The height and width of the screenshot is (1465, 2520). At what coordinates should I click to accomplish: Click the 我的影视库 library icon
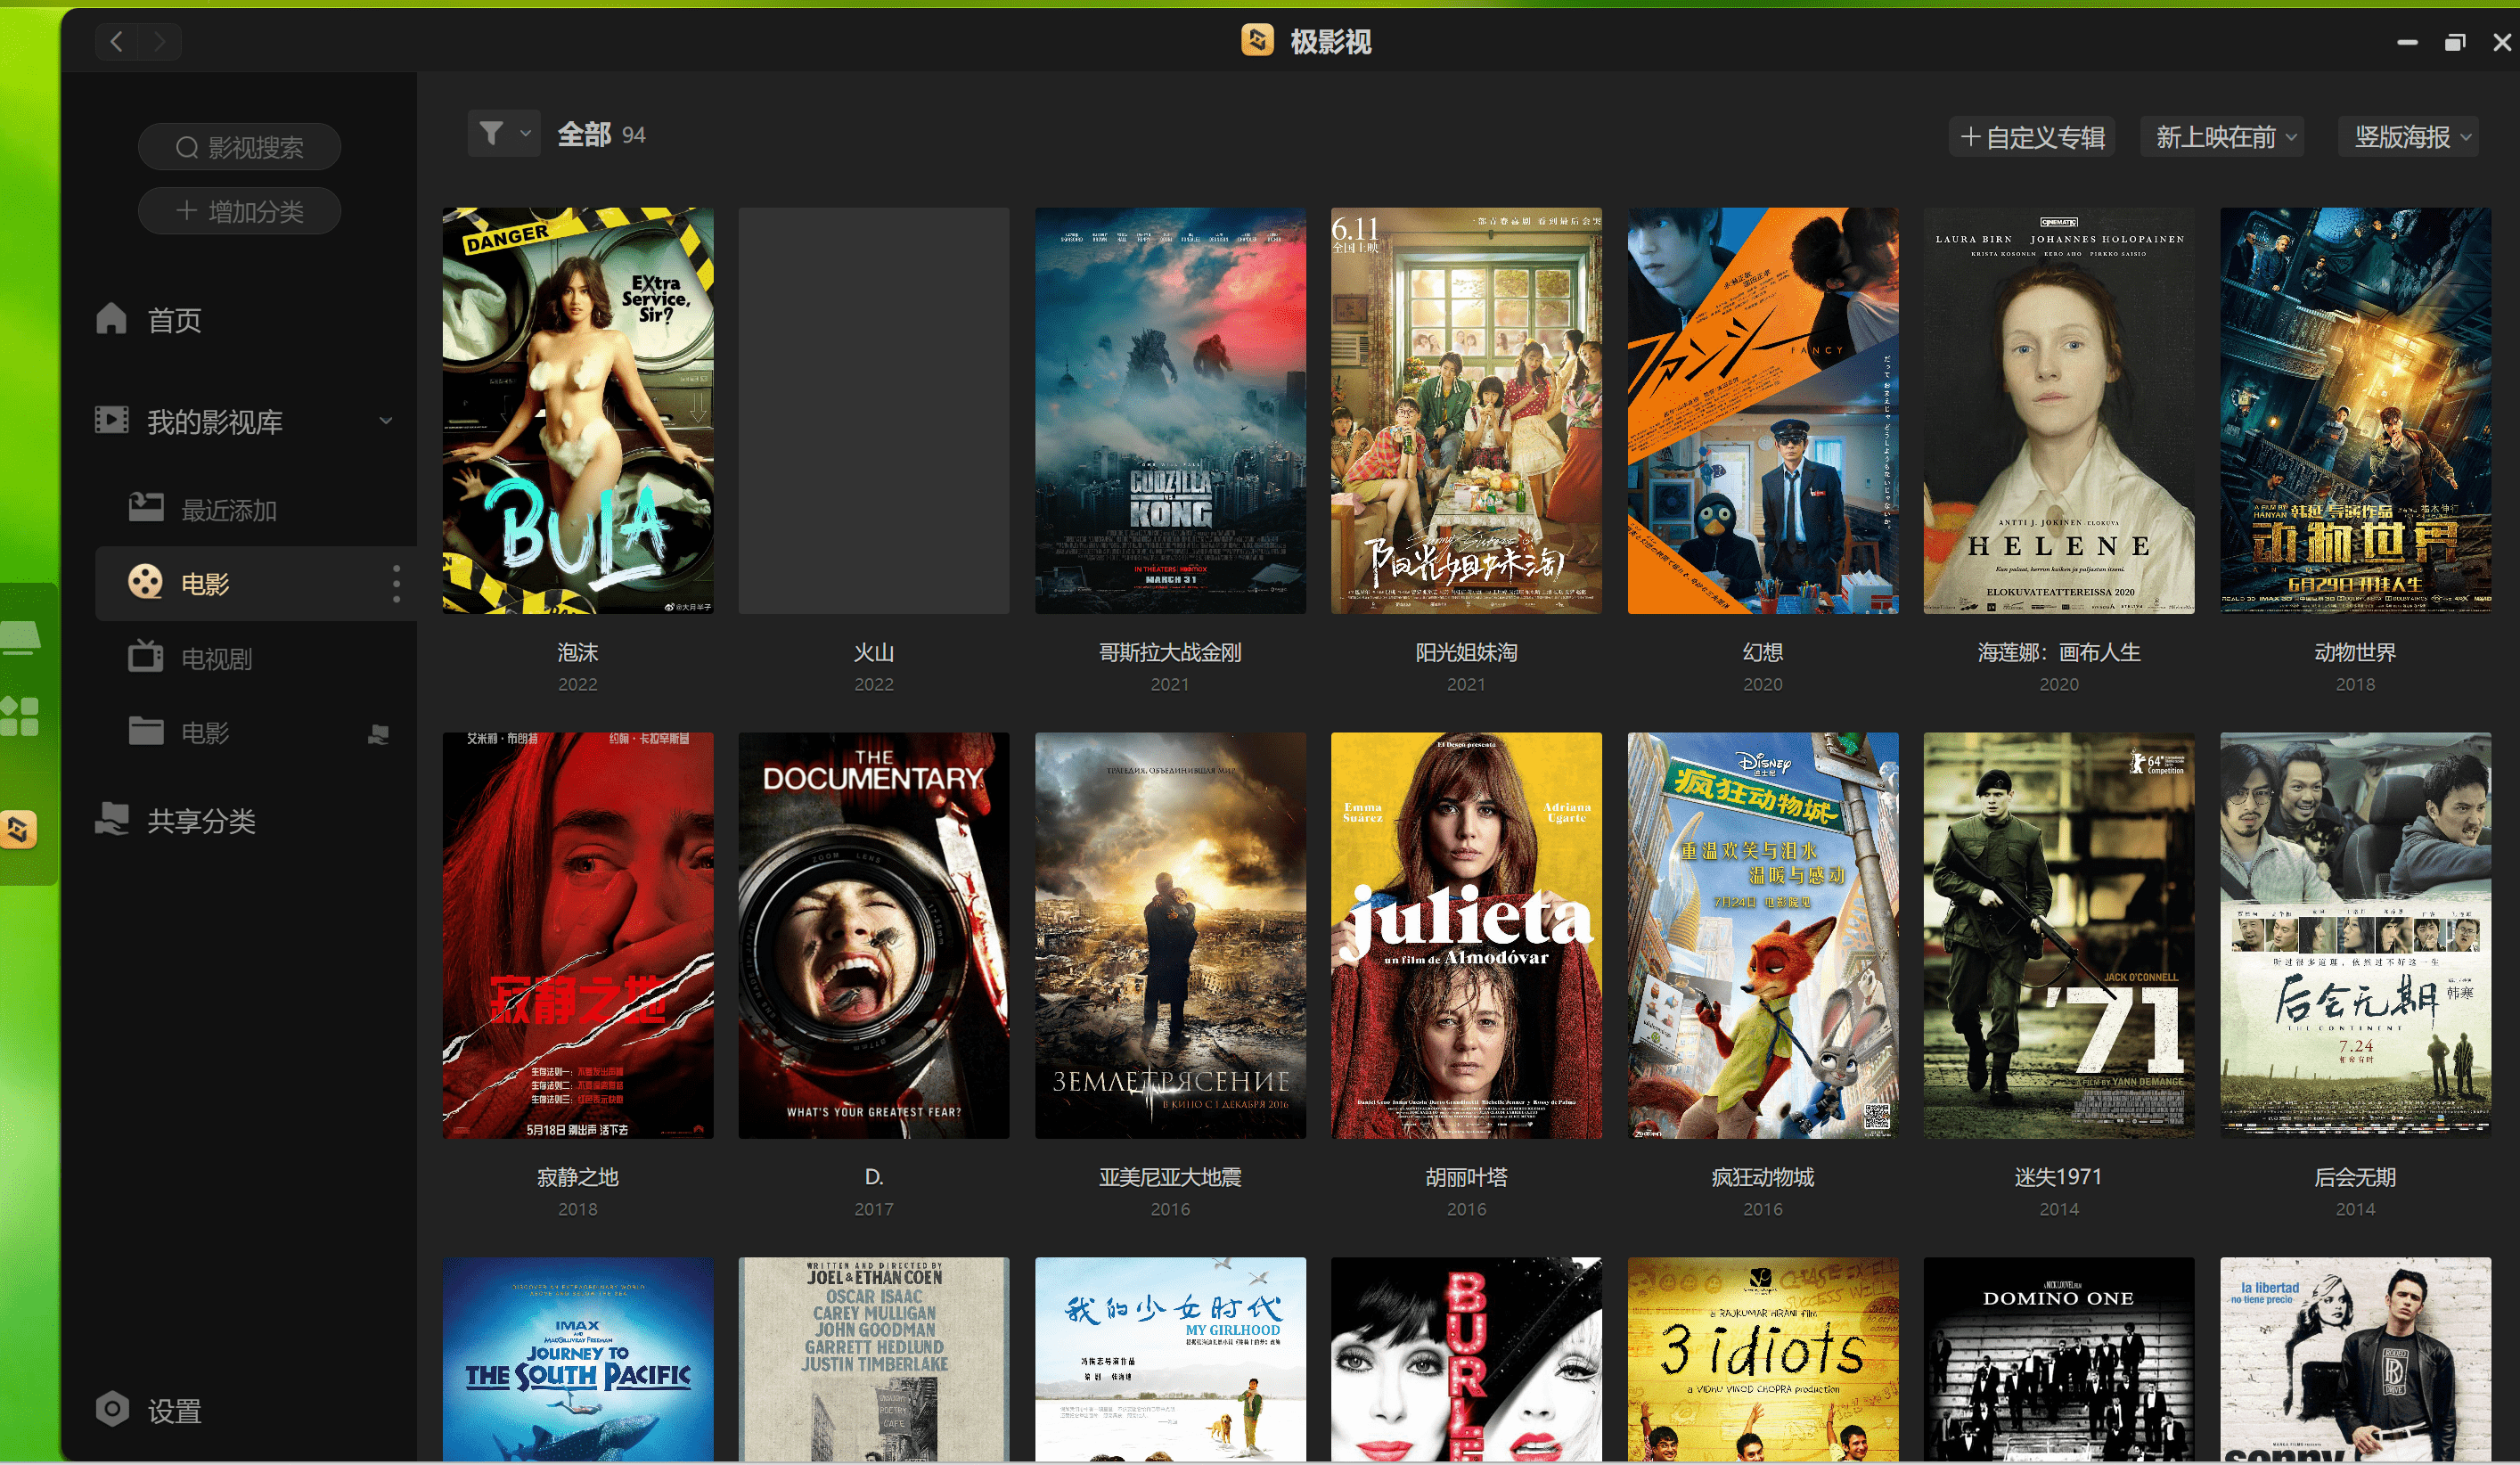[x=110, y=421]
